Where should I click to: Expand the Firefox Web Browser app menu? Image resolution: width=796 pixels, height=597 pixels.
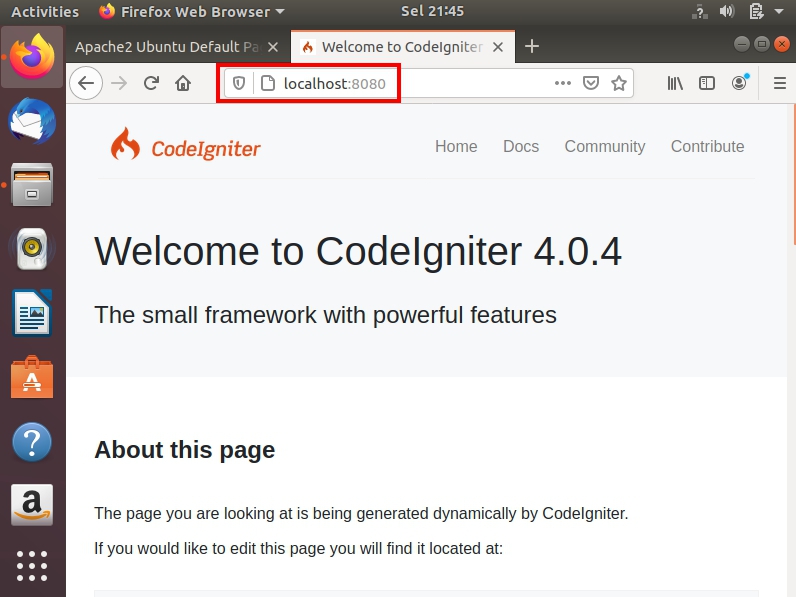coord(192,11)
